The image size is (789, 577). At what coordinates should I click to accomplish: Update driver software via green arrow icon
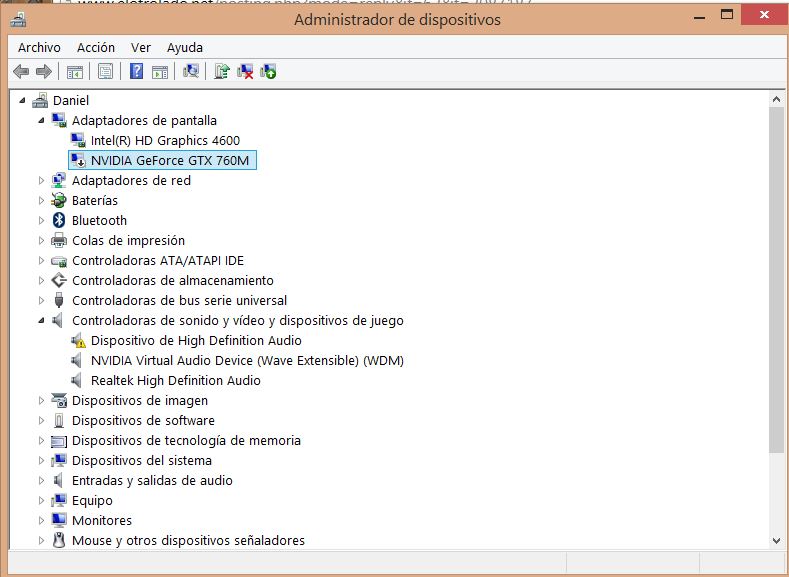(x=221, y=71)
